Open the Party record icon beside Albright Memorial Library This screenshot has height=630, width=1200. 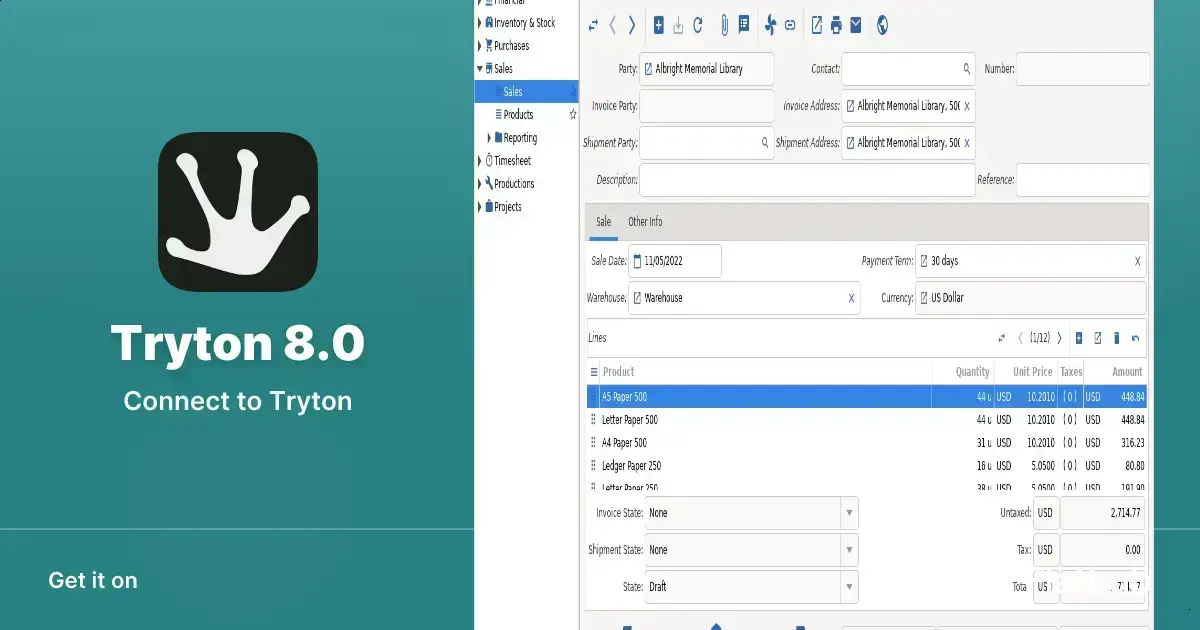point(648,69)
